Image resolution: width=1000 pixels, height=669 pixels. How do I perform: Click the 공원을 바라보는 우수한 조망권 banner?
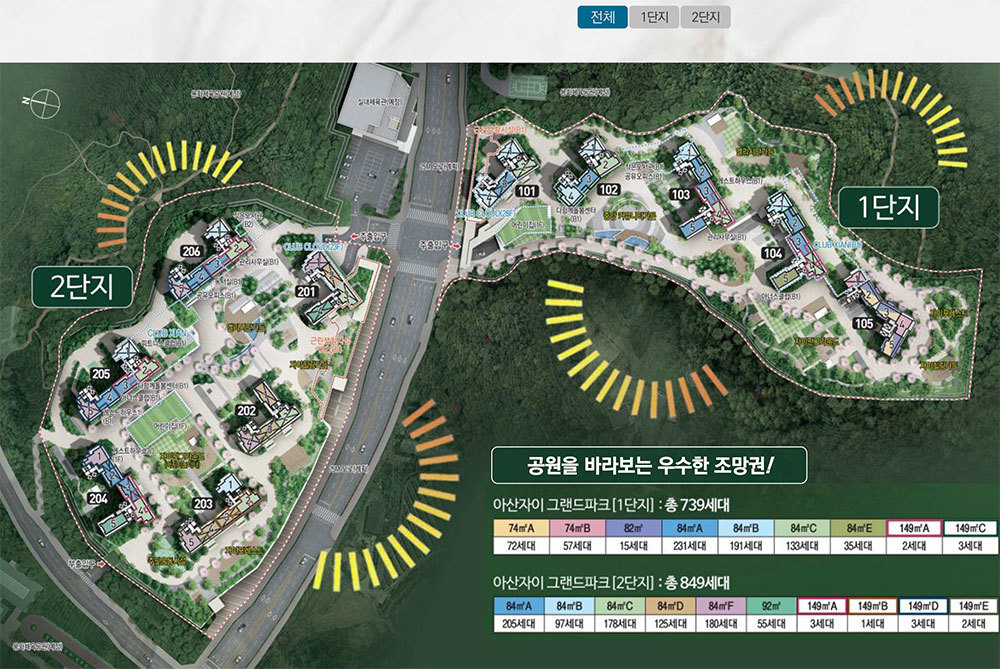tap(650, 466)
